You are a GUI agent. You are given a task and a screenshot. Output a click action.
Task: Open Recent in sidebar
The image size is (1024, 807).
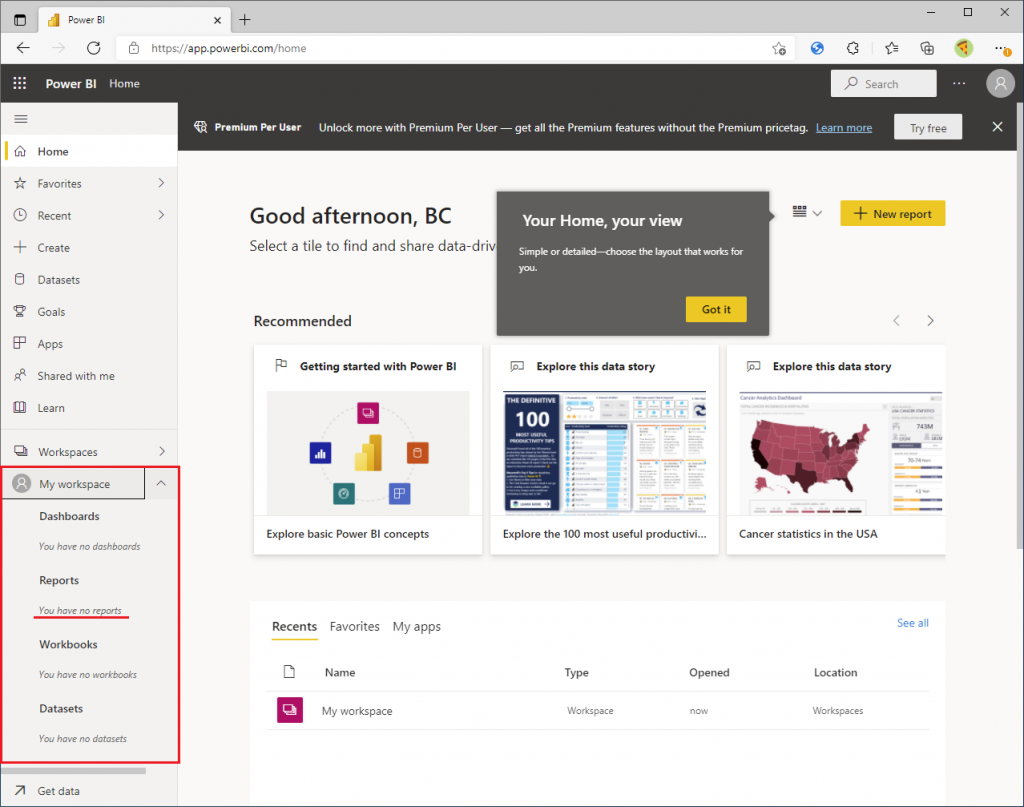(x=54, y=215)
